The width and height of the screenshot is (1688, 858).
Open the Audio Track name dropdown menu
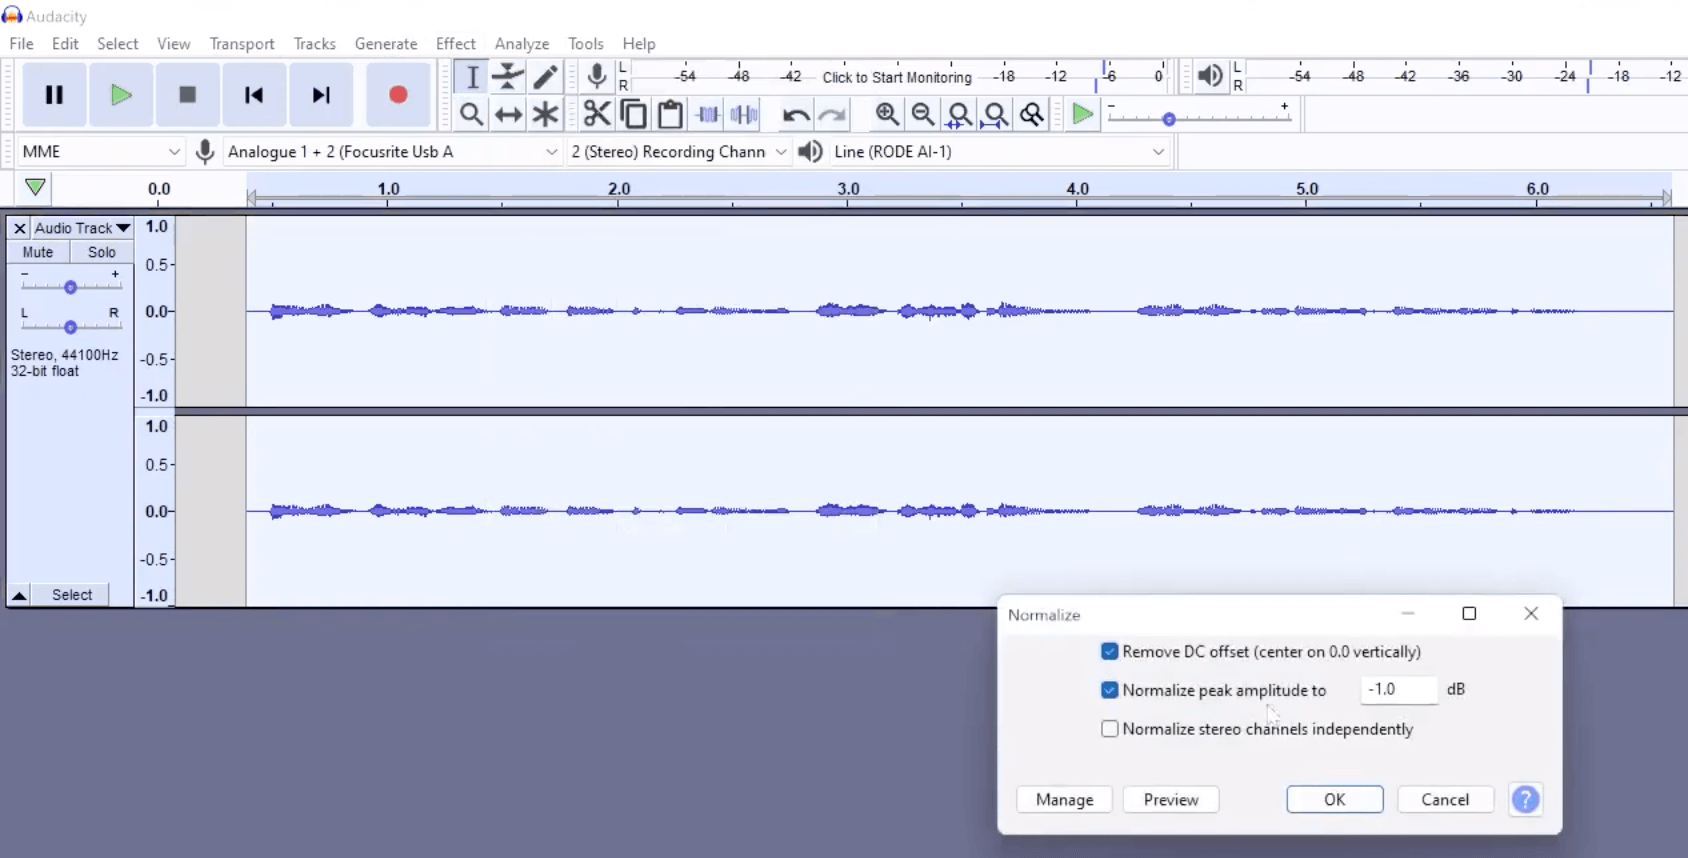pyautogui.click(x=82, y=228)
